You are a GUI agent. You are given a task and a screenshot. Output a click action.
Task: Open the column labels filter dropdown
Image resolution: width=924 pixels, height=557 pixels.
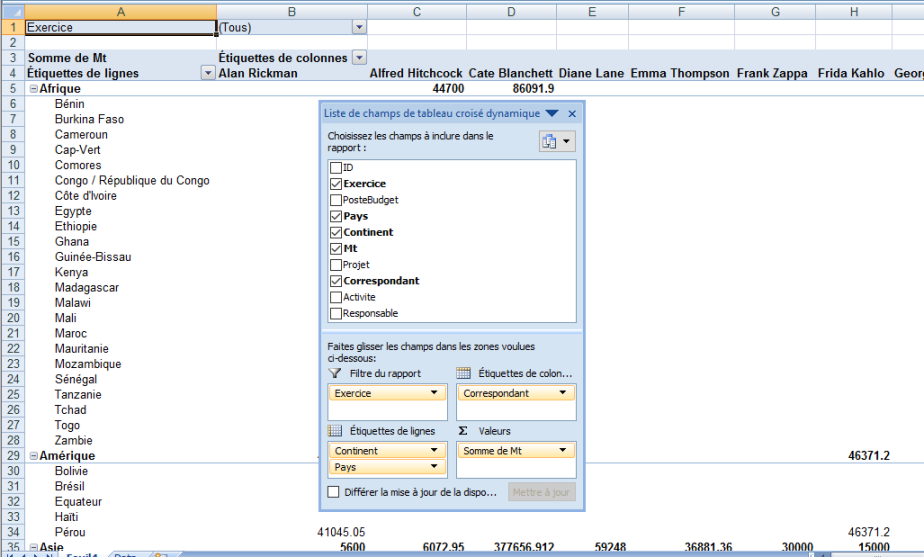coord(359,58)
